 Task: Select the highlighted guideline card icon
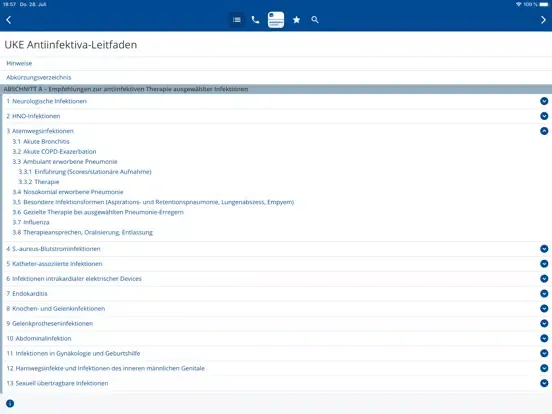(276, 20)
